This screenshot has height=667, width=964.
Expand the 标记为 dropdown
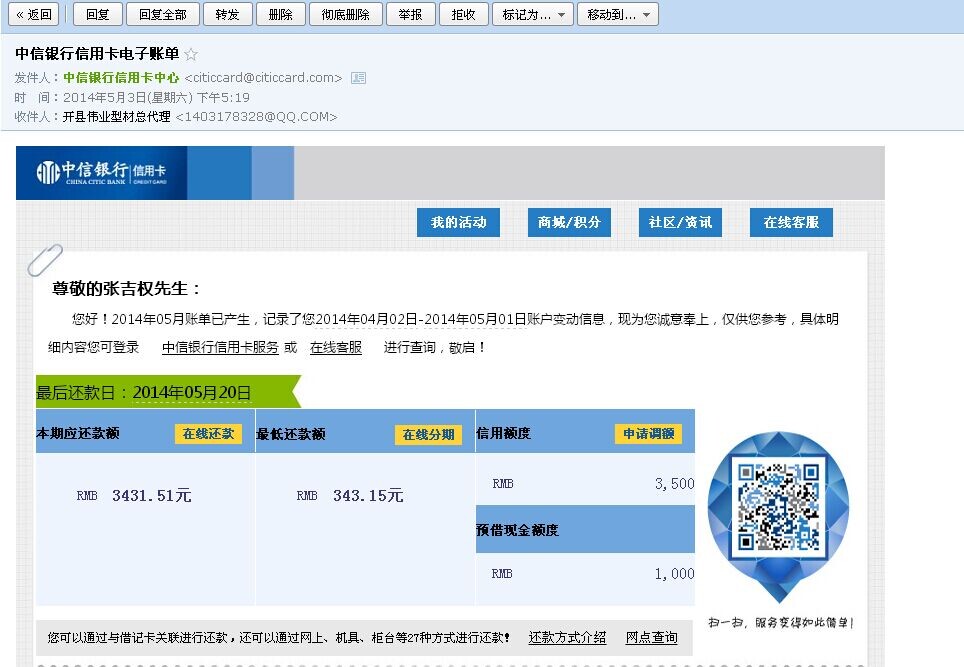534,15
